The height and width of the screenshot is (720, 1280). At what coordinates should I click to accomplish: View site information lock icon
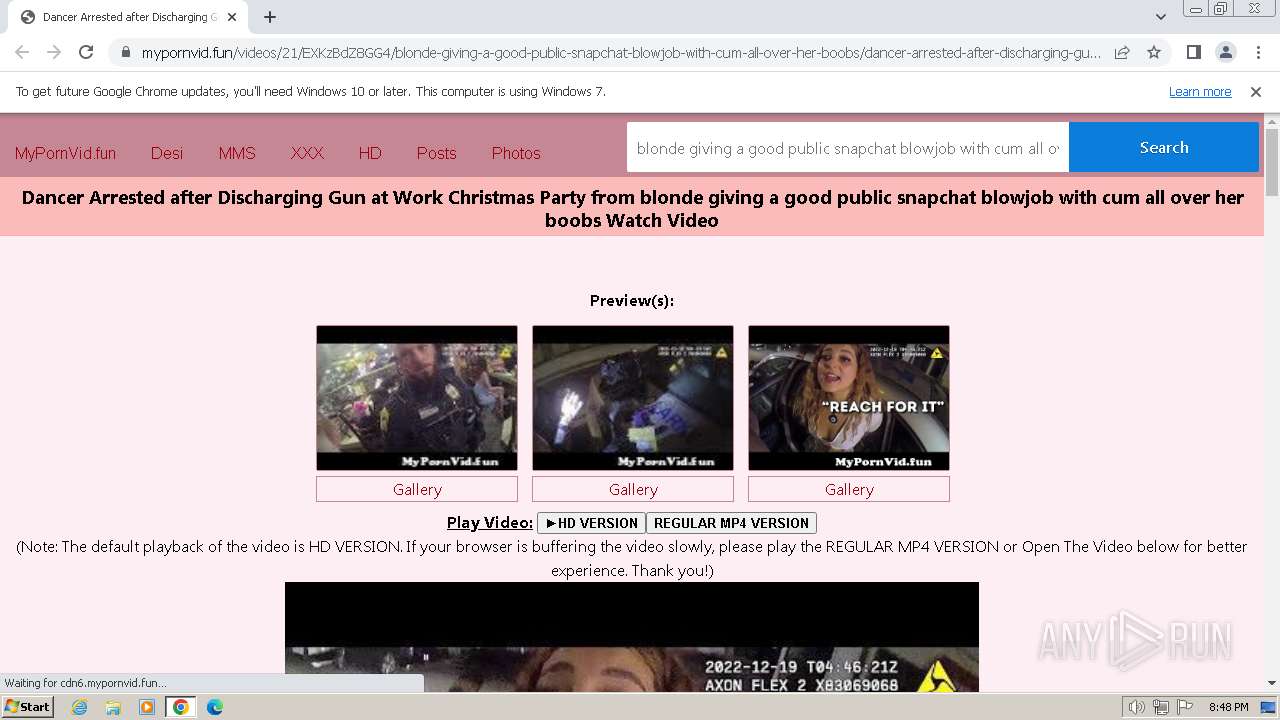pos(125,52)
